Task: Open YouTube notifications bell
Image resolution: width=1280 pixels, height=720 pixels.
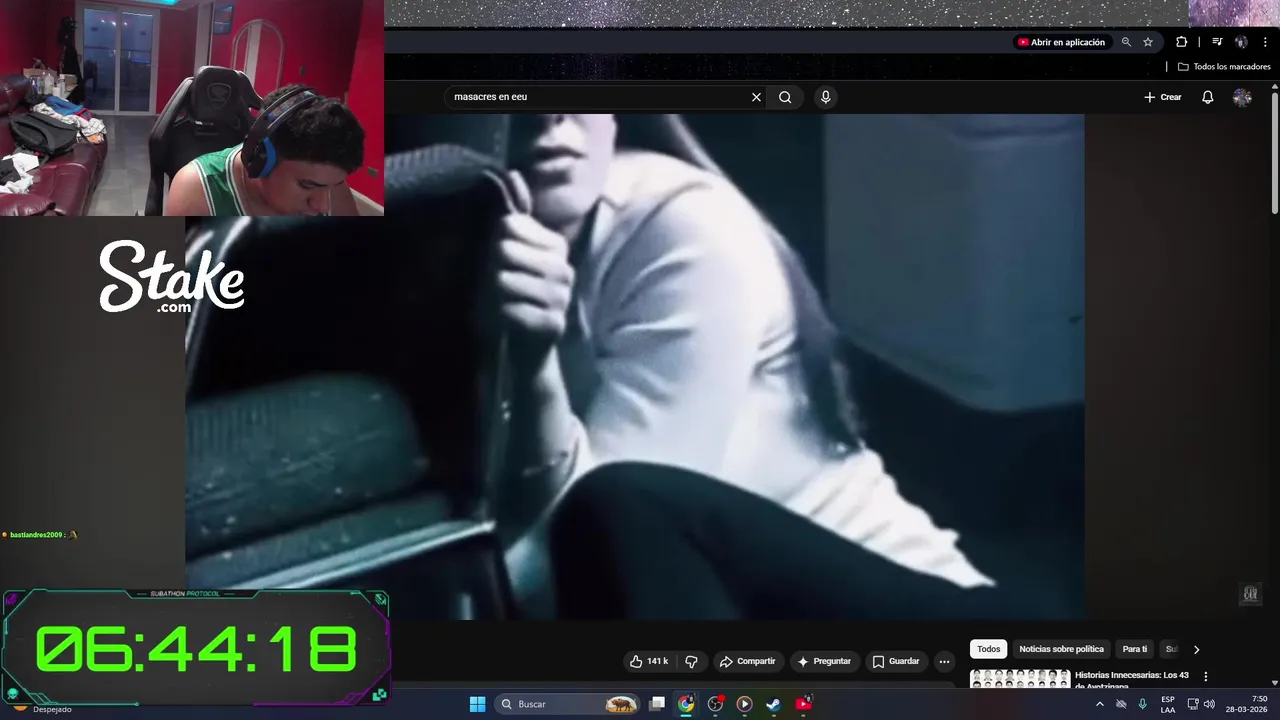Action: 1207,97
